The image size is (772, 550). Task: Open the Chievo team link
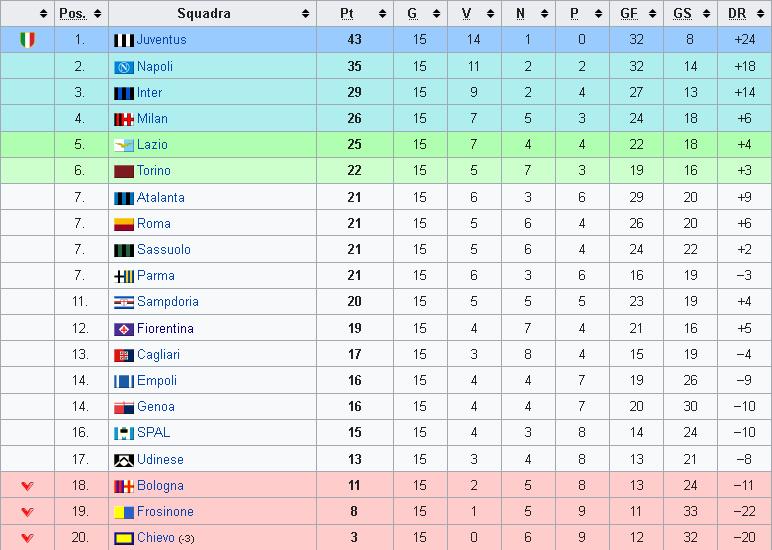pos(156,537)
